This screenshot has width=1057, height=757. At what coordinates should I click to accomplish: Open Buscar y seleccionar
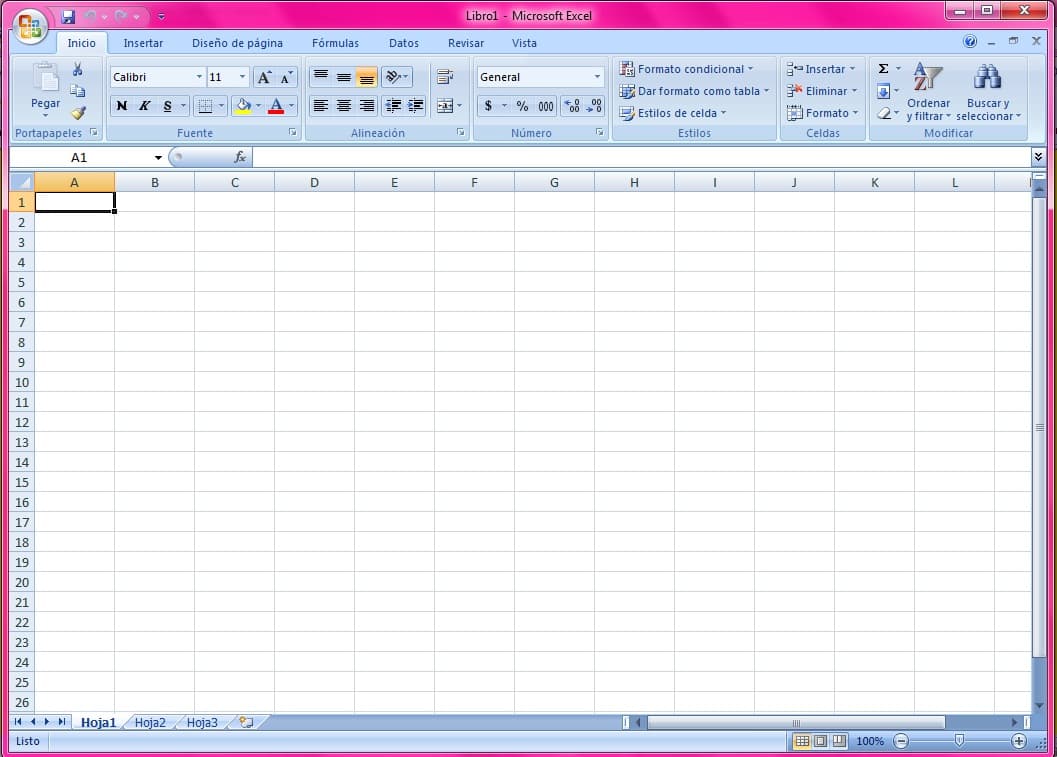(x=988, y=92)
